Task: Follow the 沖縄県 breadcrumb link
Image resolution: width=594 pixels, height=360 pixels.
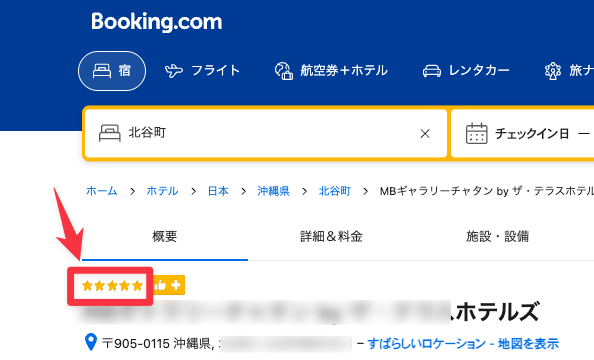Action: pos(274,191)
